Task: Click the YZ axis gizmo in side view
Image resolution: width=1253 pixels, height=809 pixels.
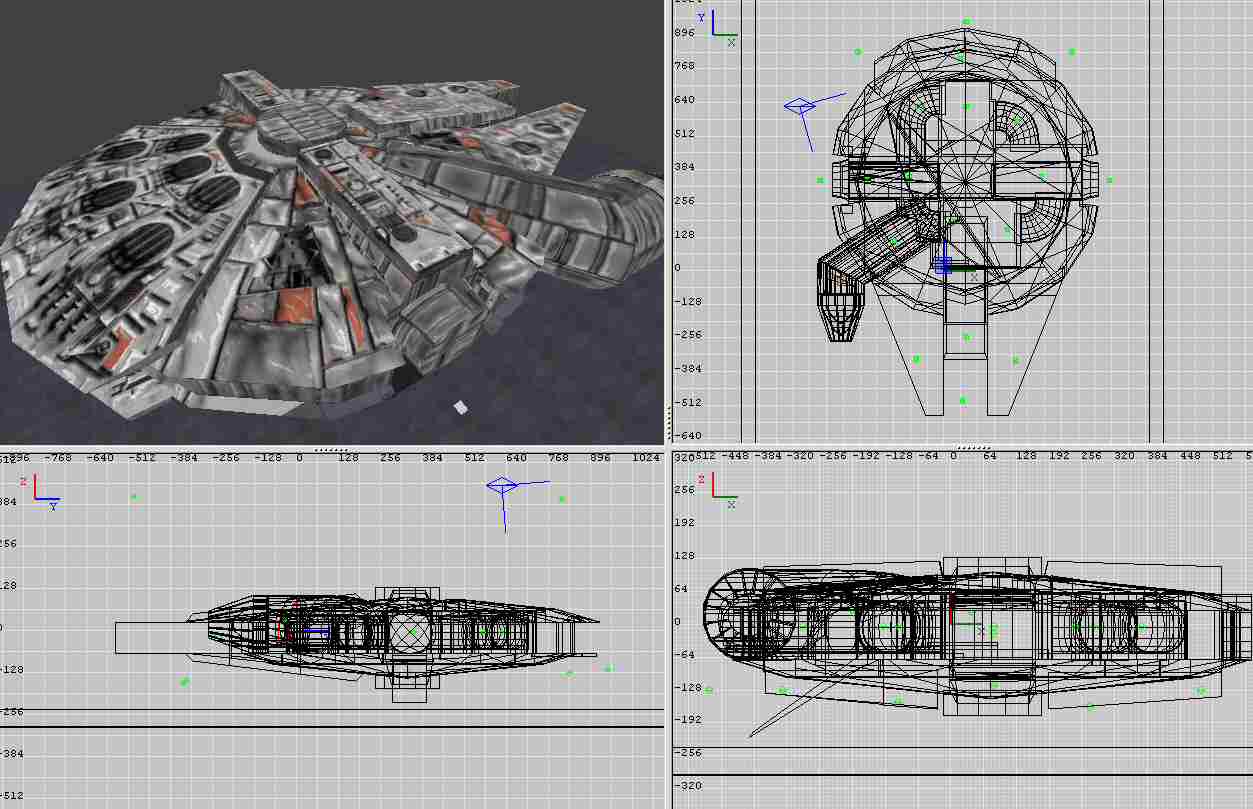Action: click(42, 493)
